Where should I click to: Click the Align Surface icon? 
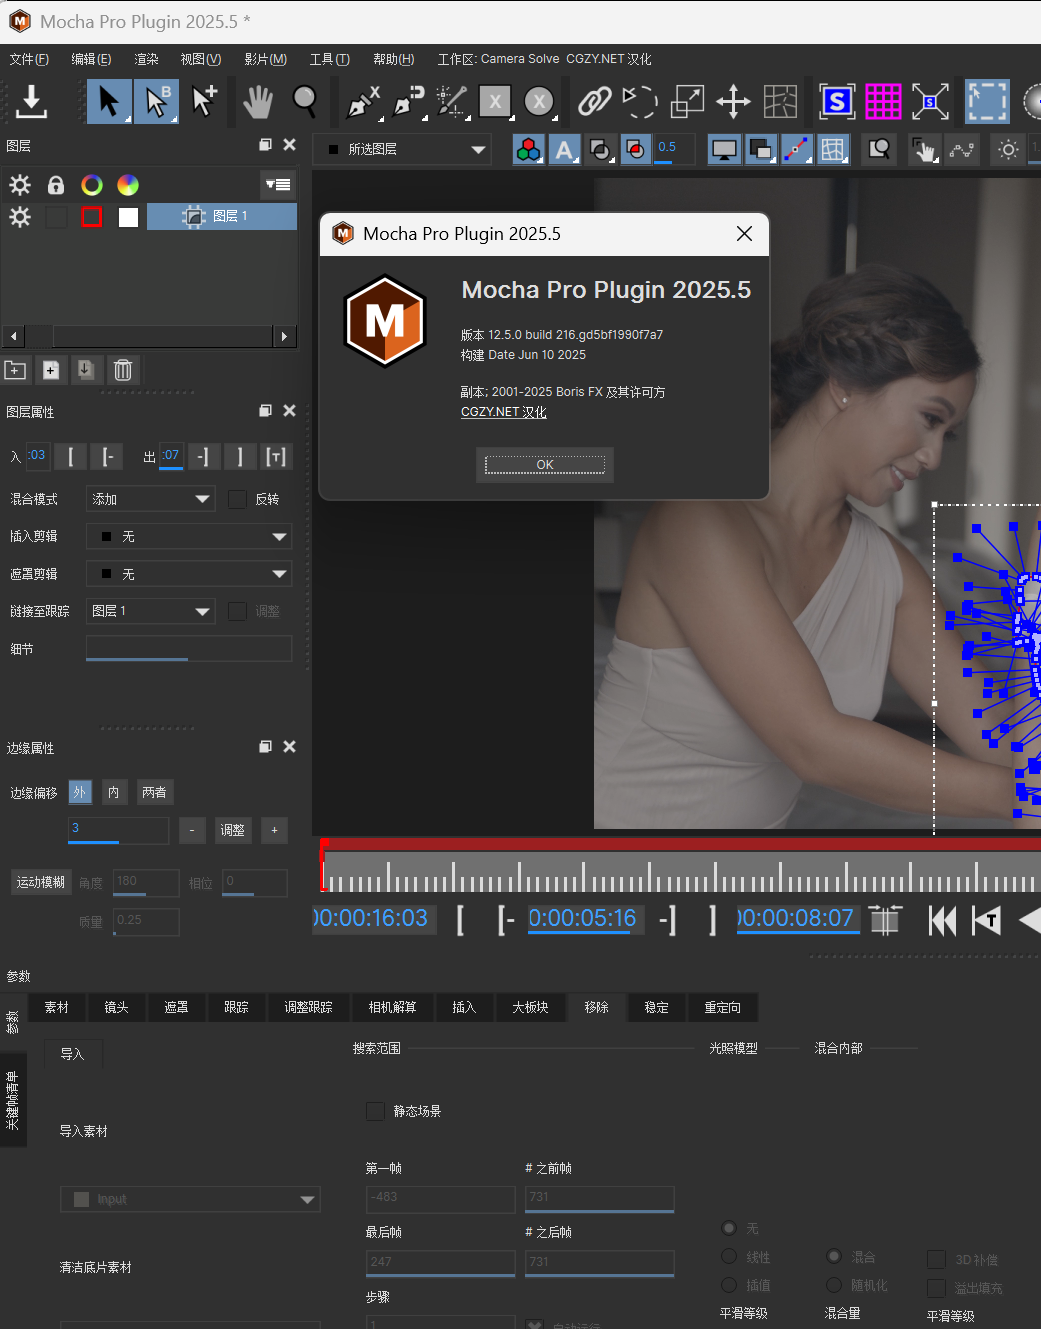(x=930, y=101)
